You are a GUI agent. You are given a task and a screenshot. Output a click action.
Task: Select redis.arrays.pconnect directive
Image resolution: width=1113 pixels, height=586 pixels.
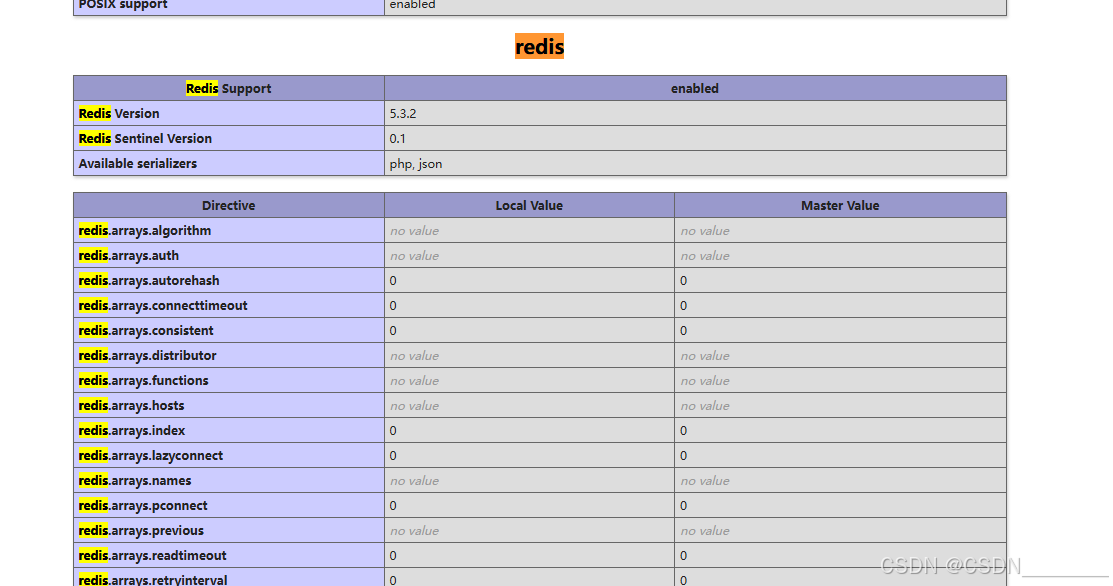point(229,505)
